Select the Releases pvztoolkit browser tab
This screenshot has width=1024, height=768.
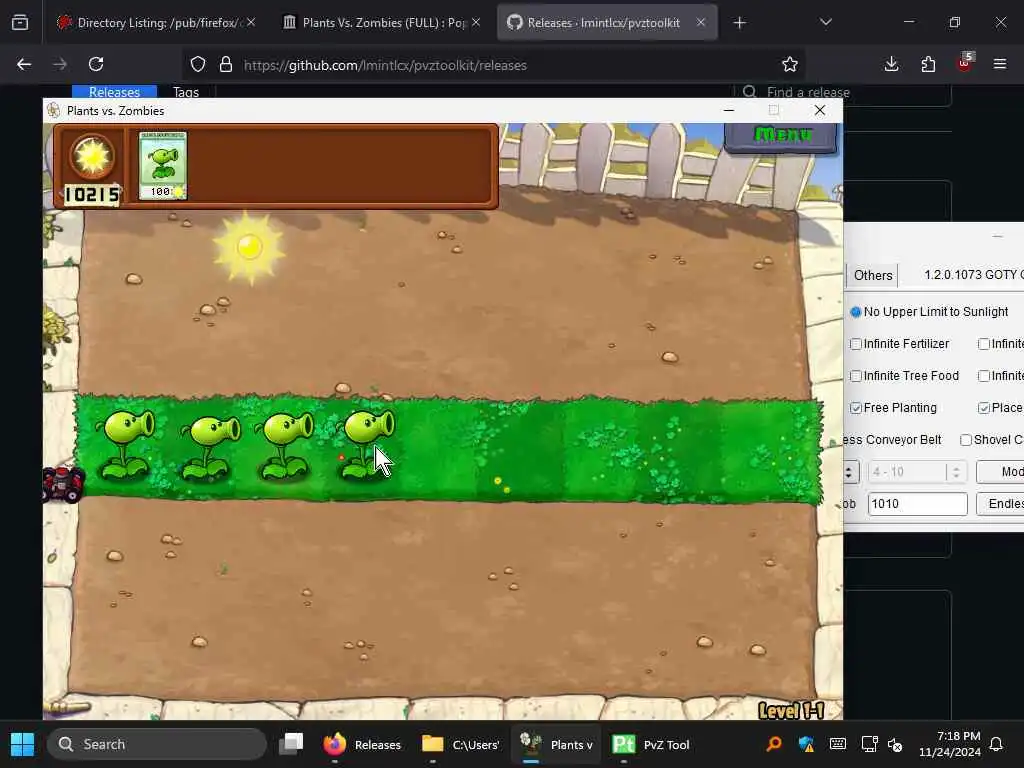pos(603,23)
